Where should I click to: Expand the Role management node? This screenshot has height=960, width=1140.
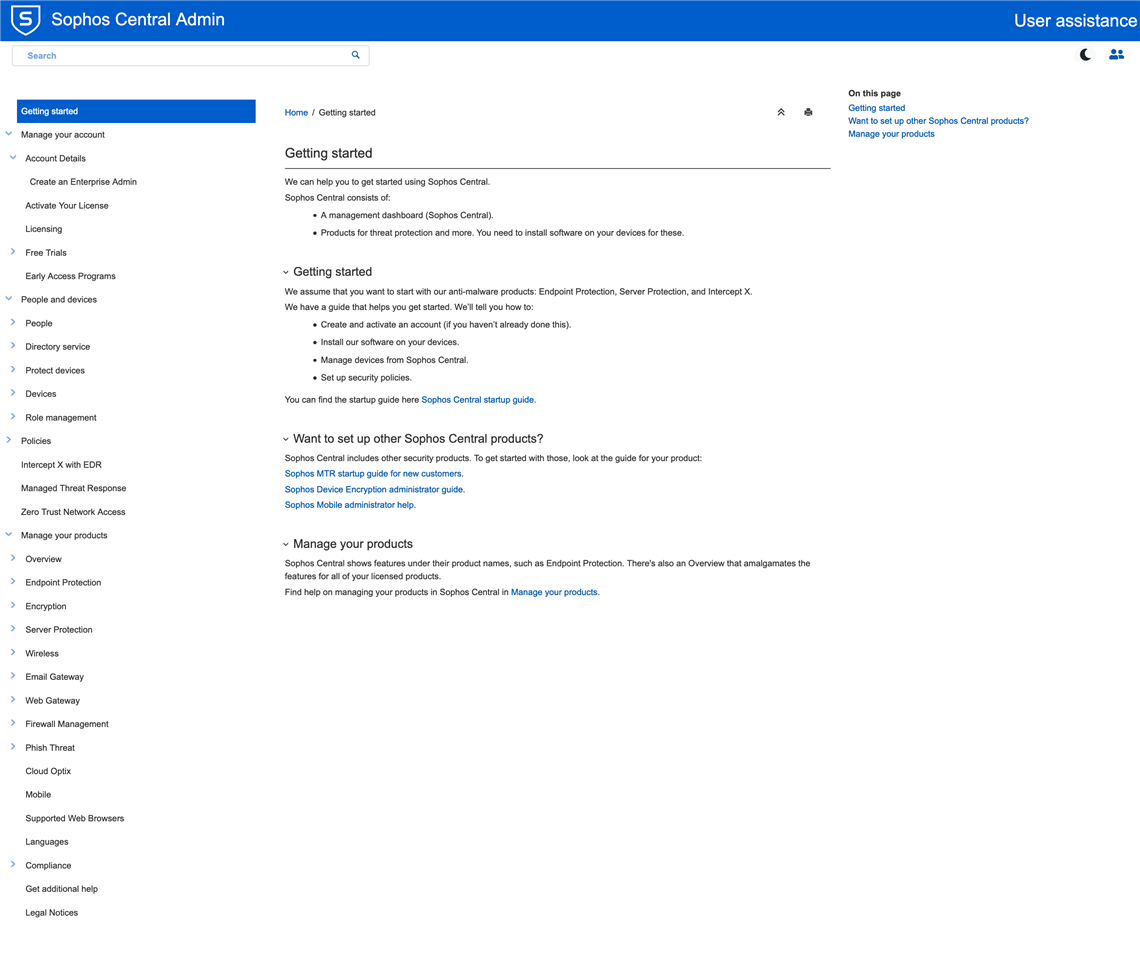pyautogui.click(x=13, y=417)
